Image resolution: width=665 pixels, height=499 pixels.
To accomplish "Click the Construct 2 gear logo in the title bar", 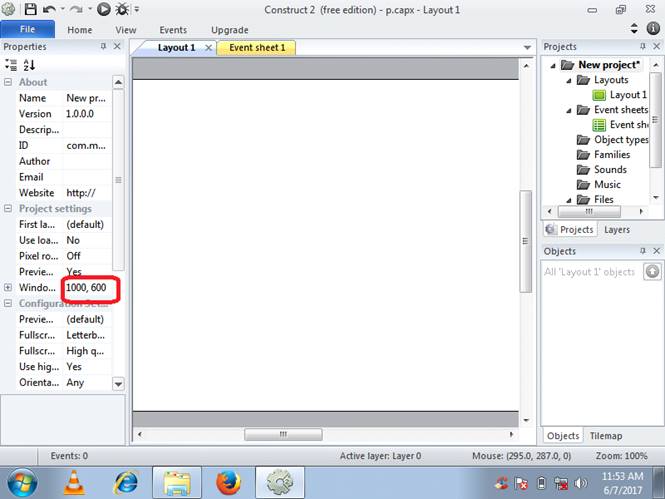I will [x=8, y=9].
